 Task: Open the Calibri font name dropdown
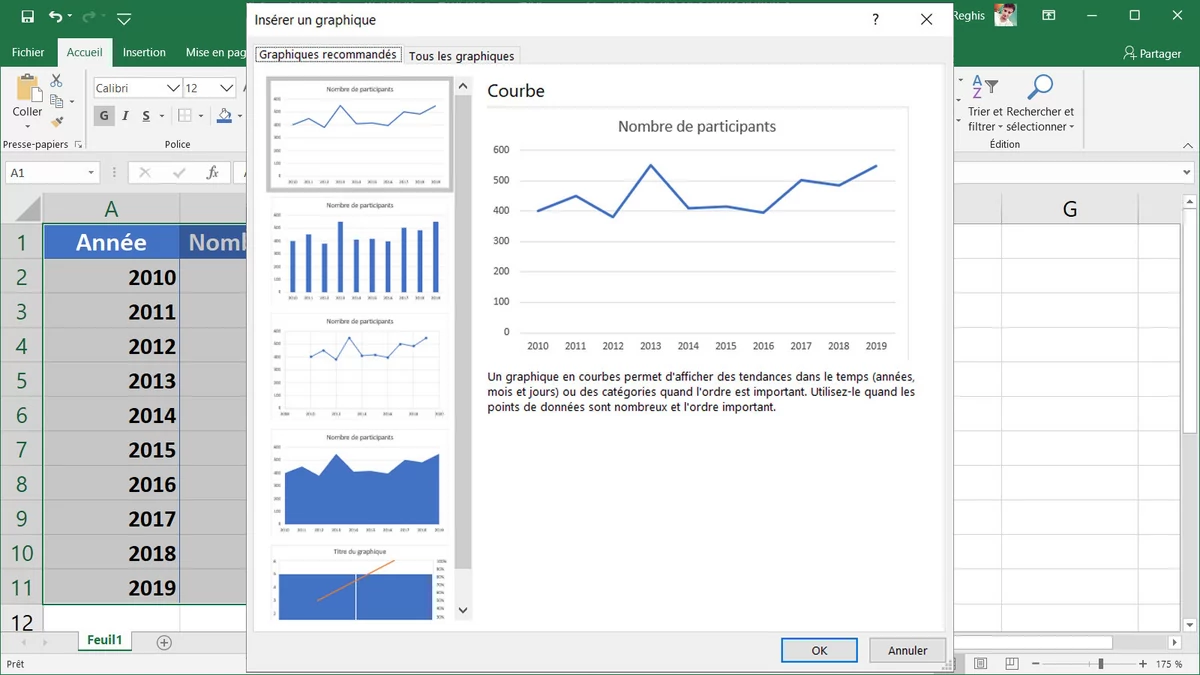click(173, 88)
